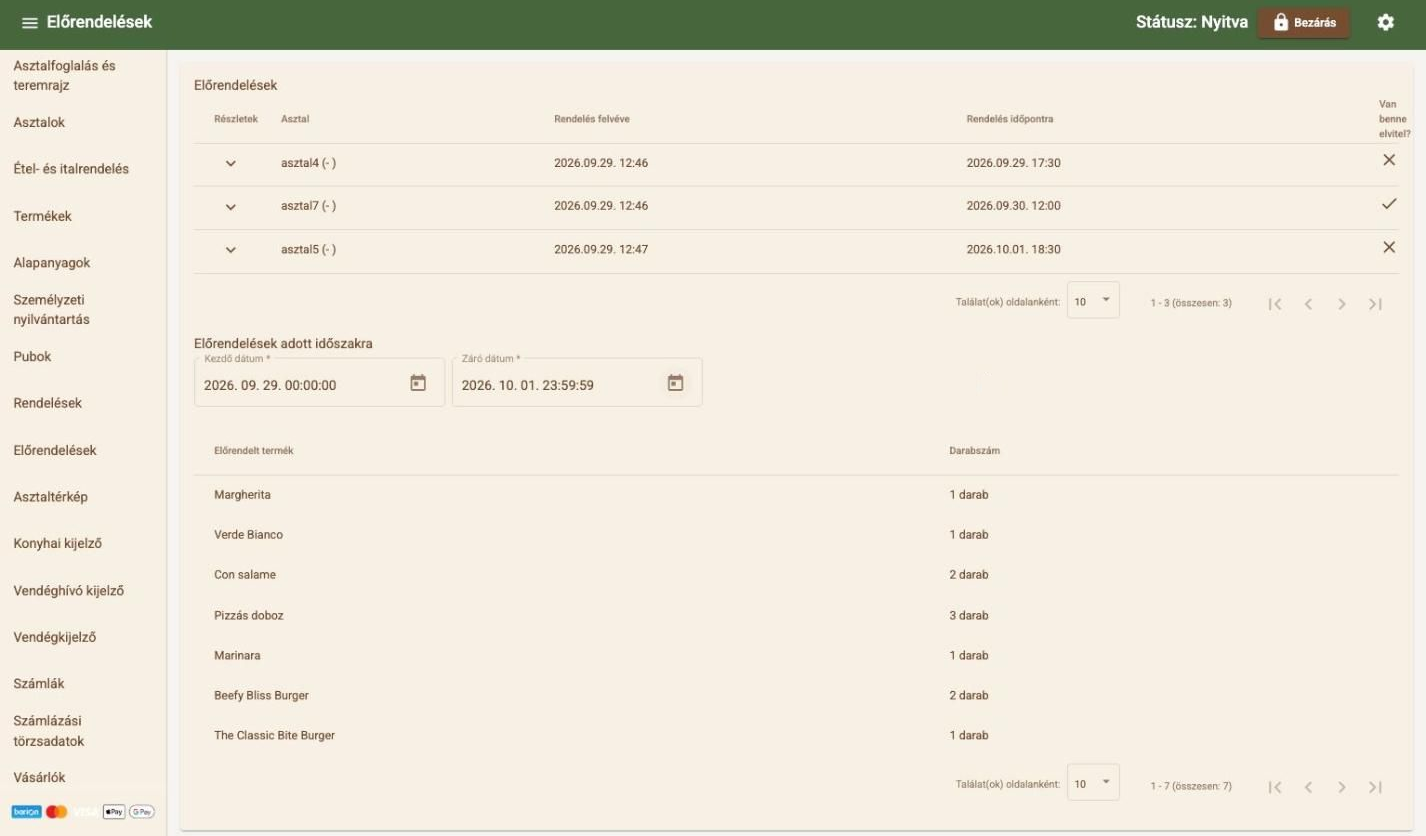Select the Verde Bianco row
1426x836 pixels.
click(x=796, y=535)
